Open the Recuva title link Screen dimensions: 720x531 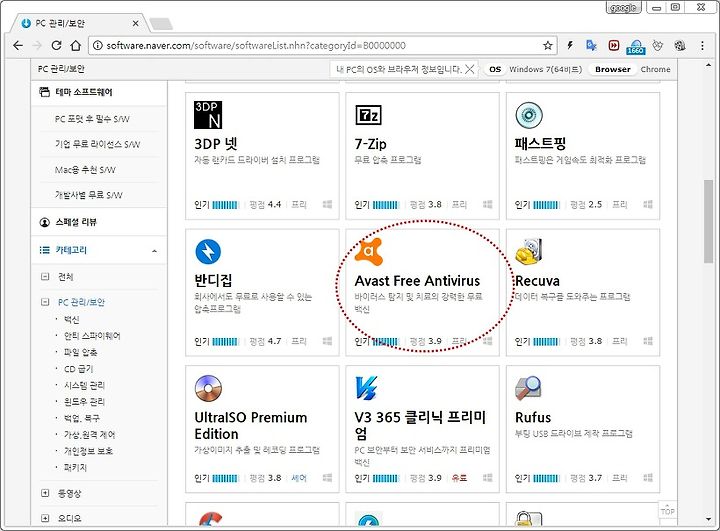coord(537,281)
